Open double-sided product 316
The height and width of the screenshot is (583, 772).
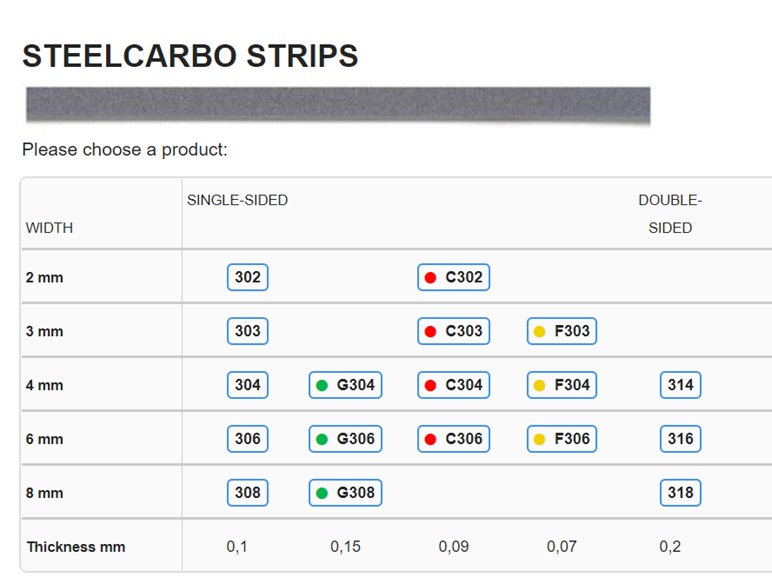(x=680, y=439)
